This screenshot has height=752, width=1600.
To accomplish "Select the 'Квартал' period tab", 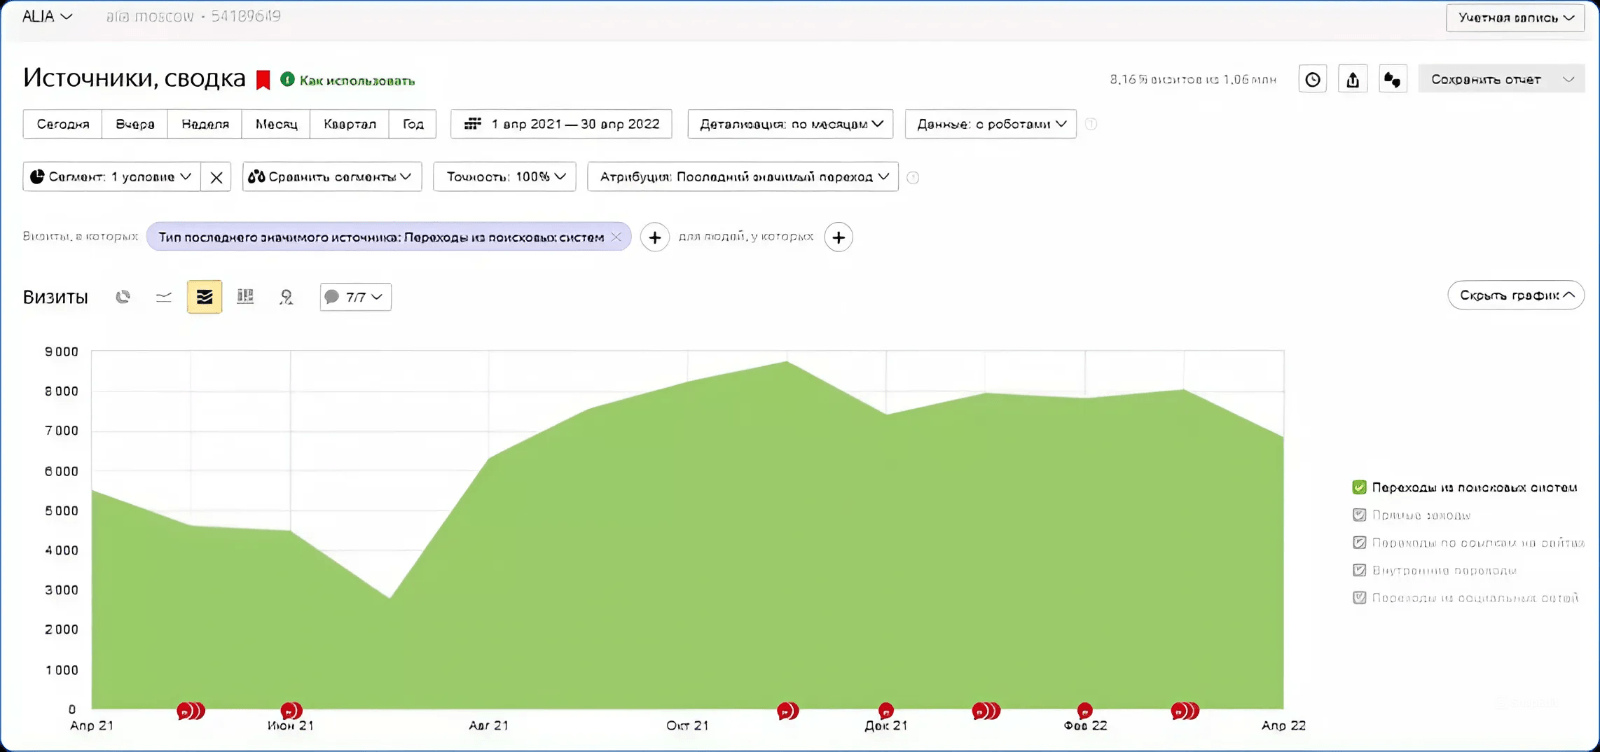I will coord(350,124).
